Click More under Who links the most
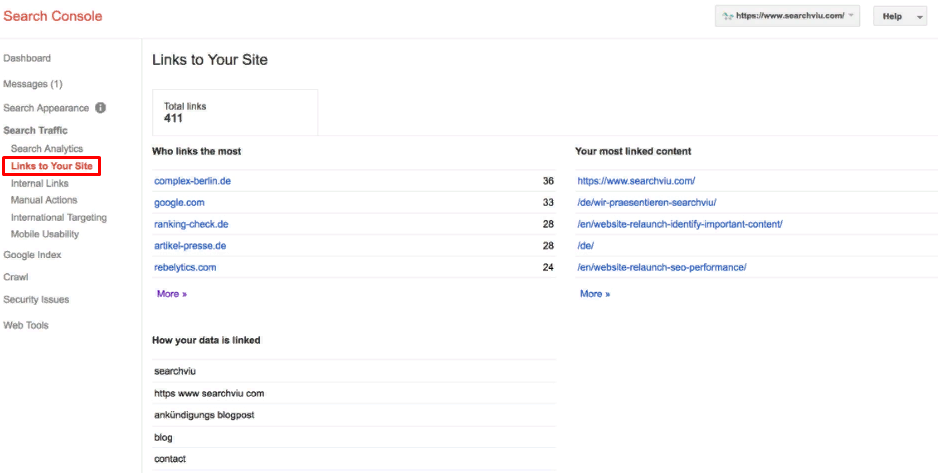This screenshot has height=473, width=938. click(x=172, y=294)
